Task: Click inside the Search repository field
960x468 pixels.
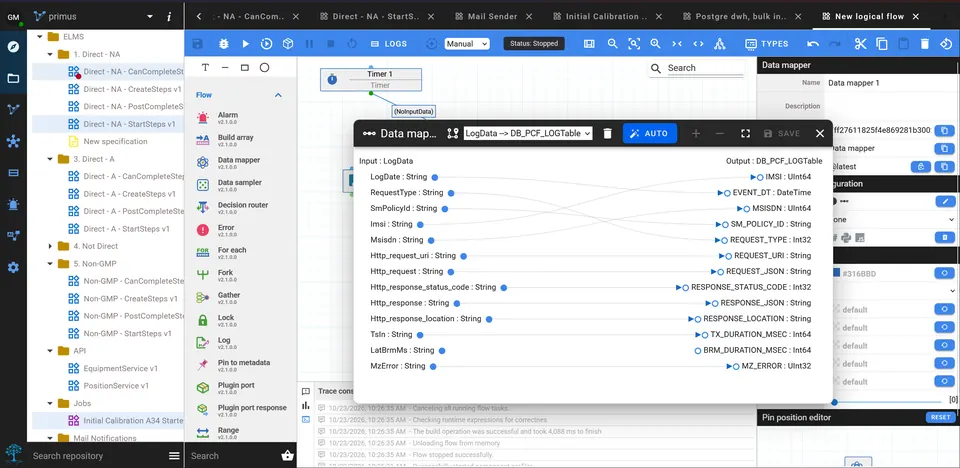Action: click(x=98, y=456)
